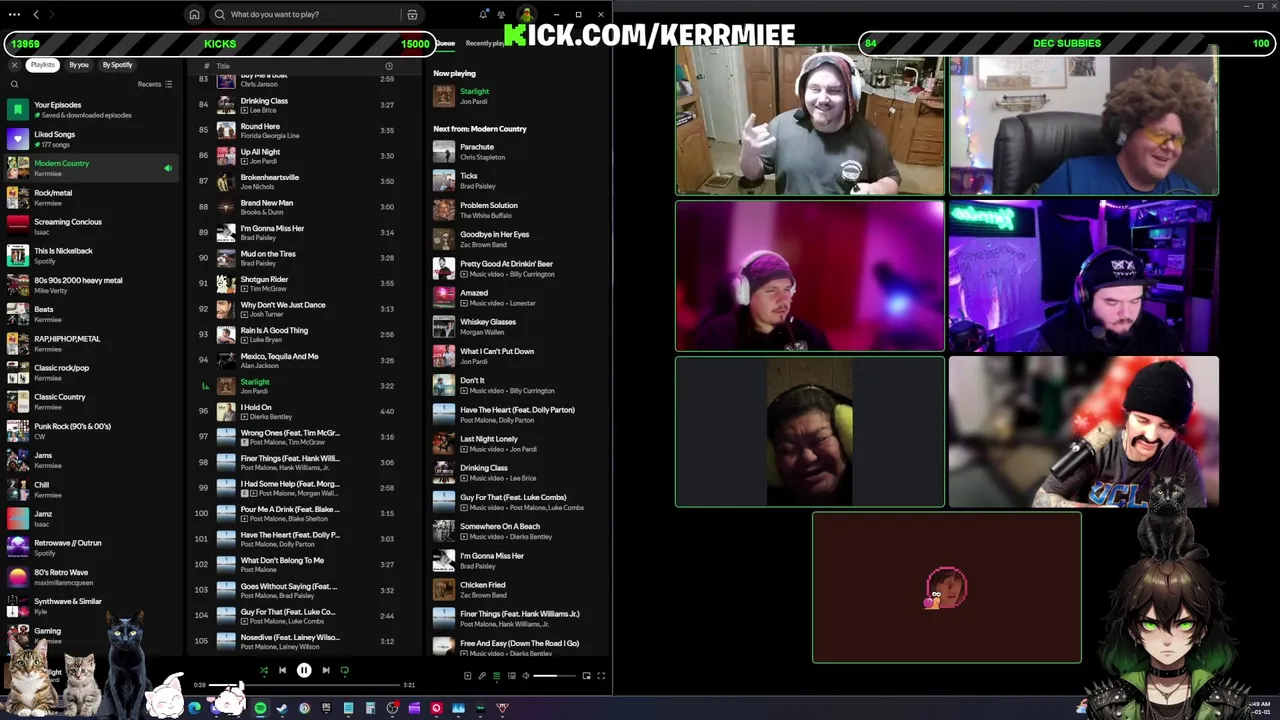Open the Spotify miniplayer

click(x=587, y=675)
